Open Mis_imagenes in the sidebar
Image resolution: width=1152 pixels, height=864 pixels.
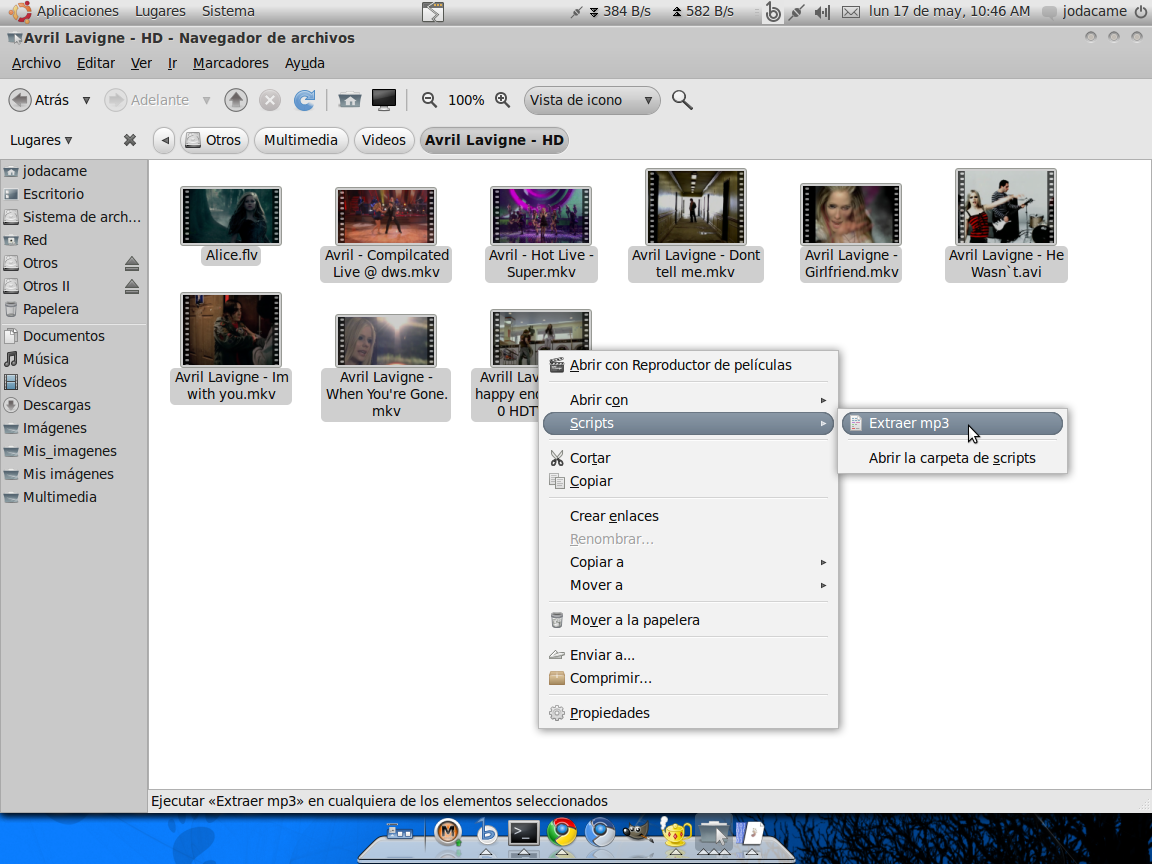coord(70,451)
